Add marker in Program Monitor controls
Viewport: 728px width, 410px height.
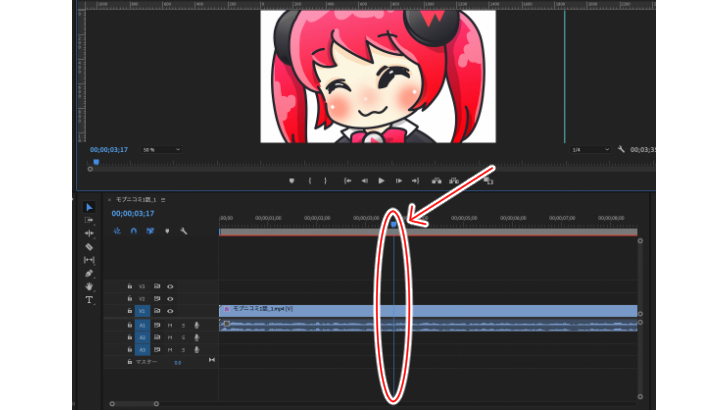pos(292,181)
